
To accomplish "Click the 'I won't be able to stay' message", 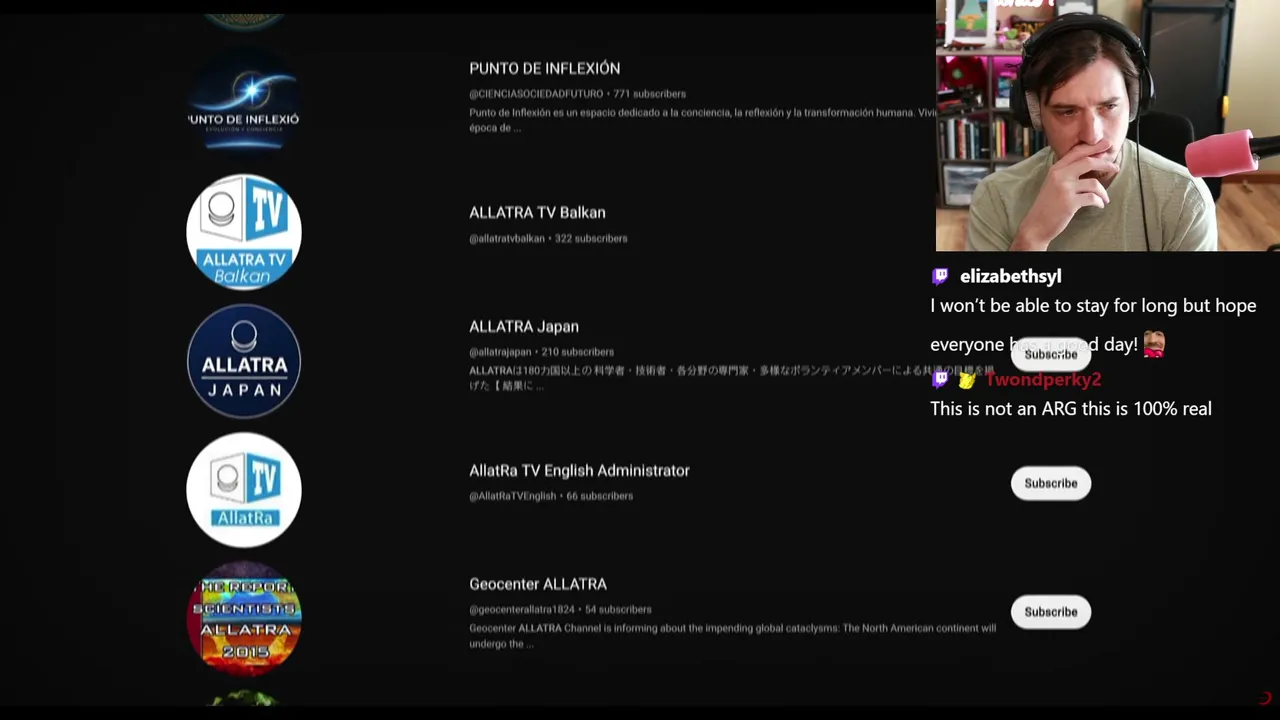I will (x=1093, y=325).
